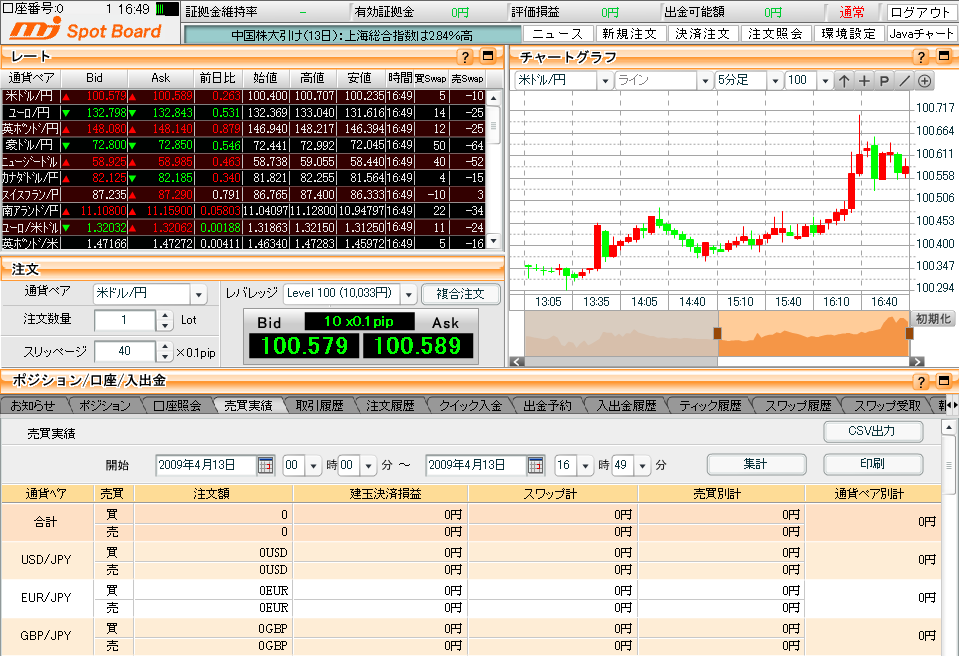The image size is (959, 656).
Task: Open start minute 00 dropdown
Action: (368, 466)
